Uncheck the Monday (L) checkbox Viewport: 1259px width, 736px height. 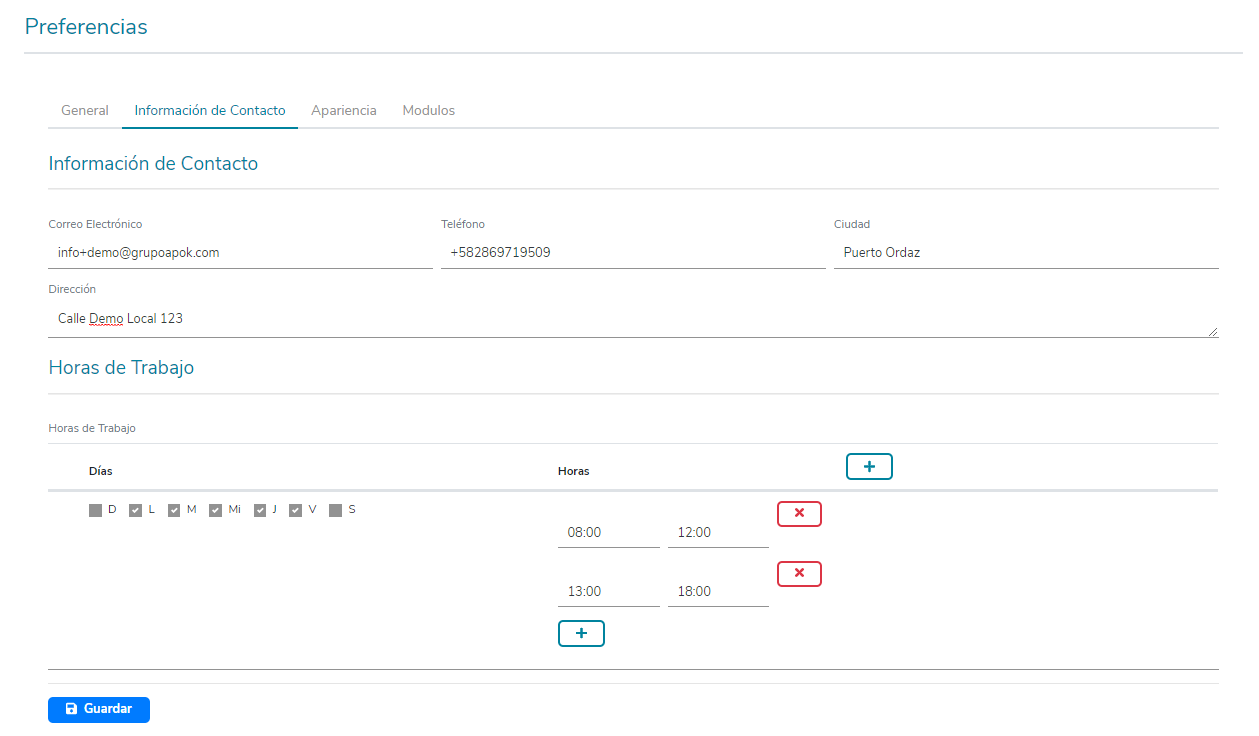pyautogui.click(x=136, y=510)
